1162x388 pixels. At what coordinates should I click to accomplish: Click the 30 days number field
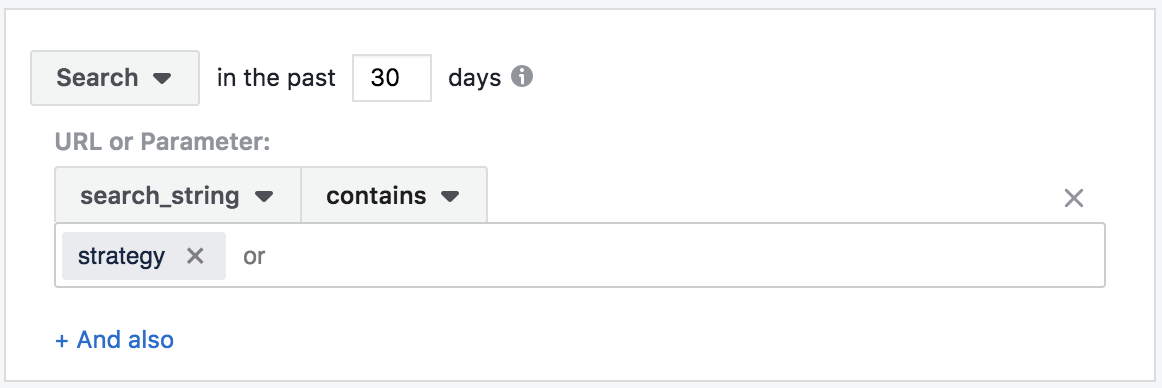tap(392, 78)
